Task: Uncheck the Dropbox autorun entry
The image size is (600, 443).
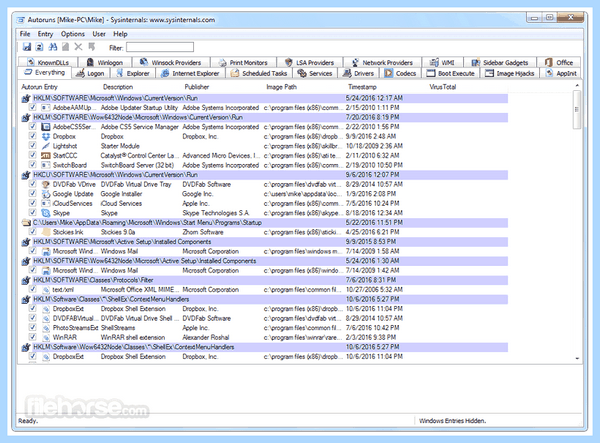Action: pos(33,136)
